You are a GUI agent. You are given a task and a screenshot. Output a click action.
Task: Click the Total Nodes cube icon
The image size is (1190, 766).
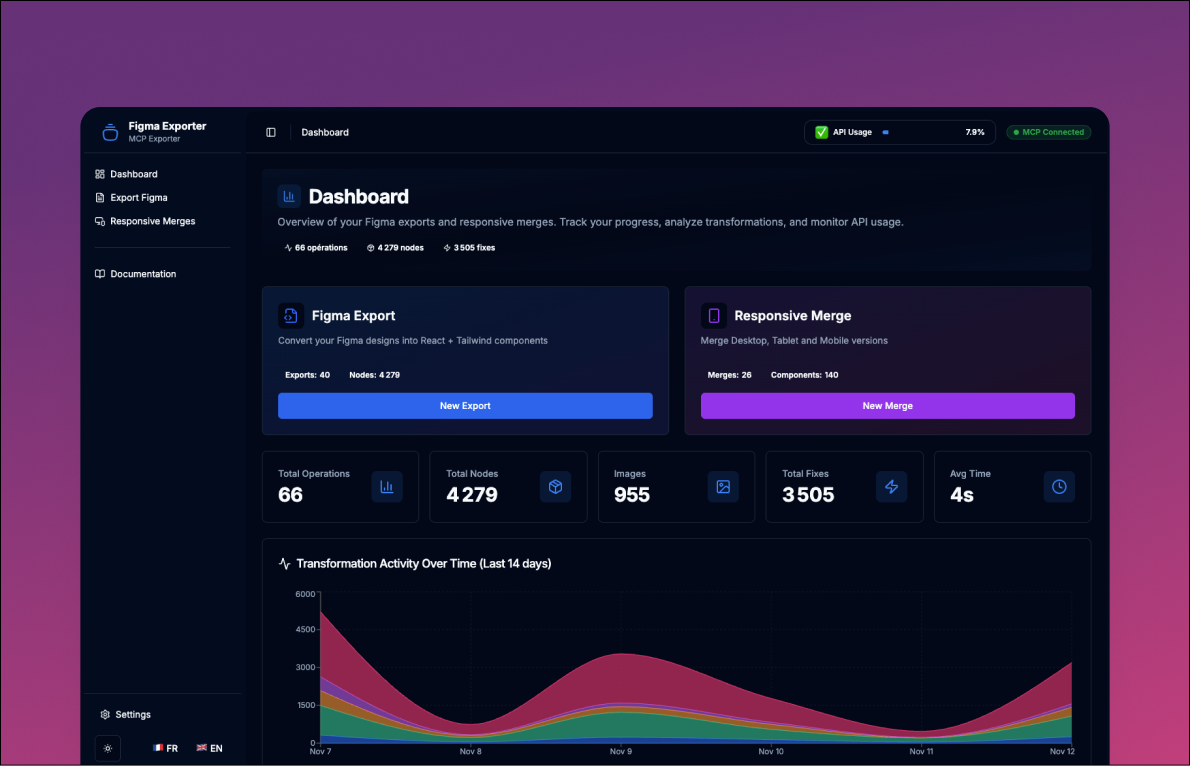pyautogui.click(x=556, y=487)
